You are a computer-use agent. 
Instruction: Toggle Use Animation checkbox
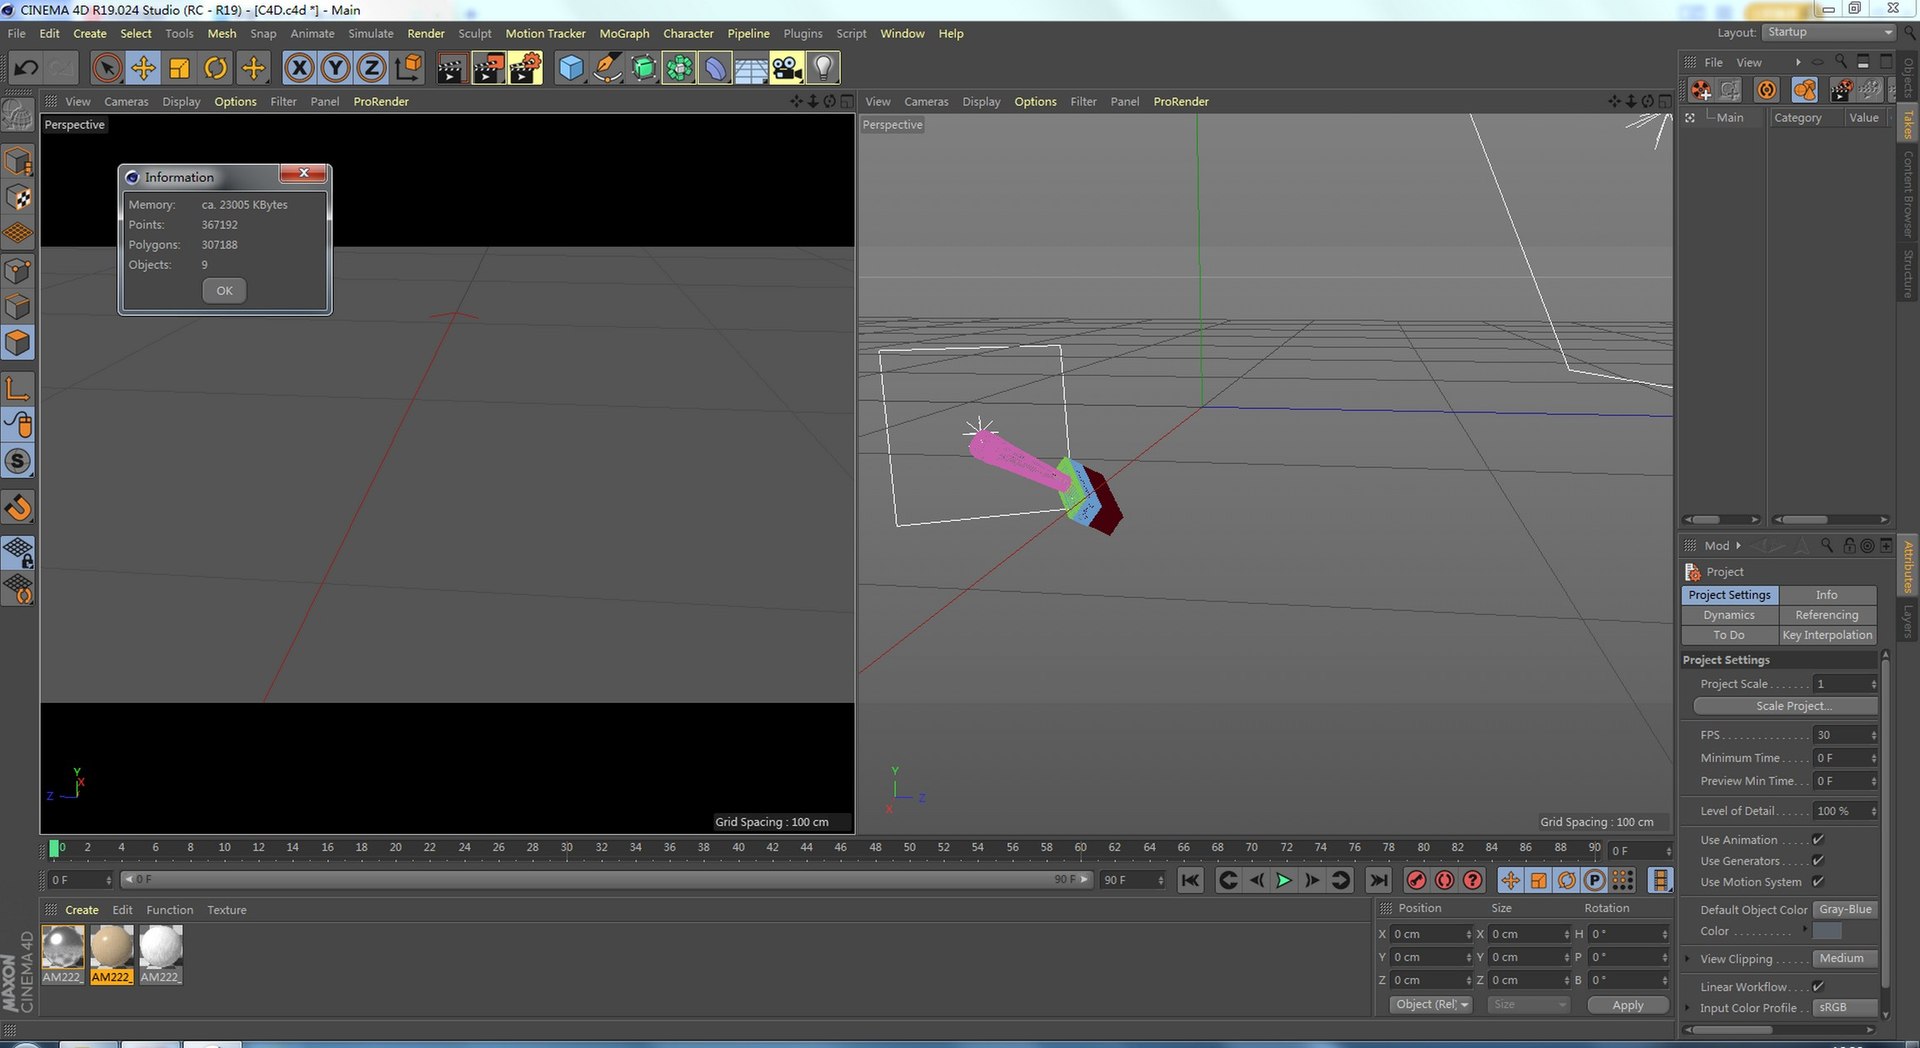coord(1818,840)
